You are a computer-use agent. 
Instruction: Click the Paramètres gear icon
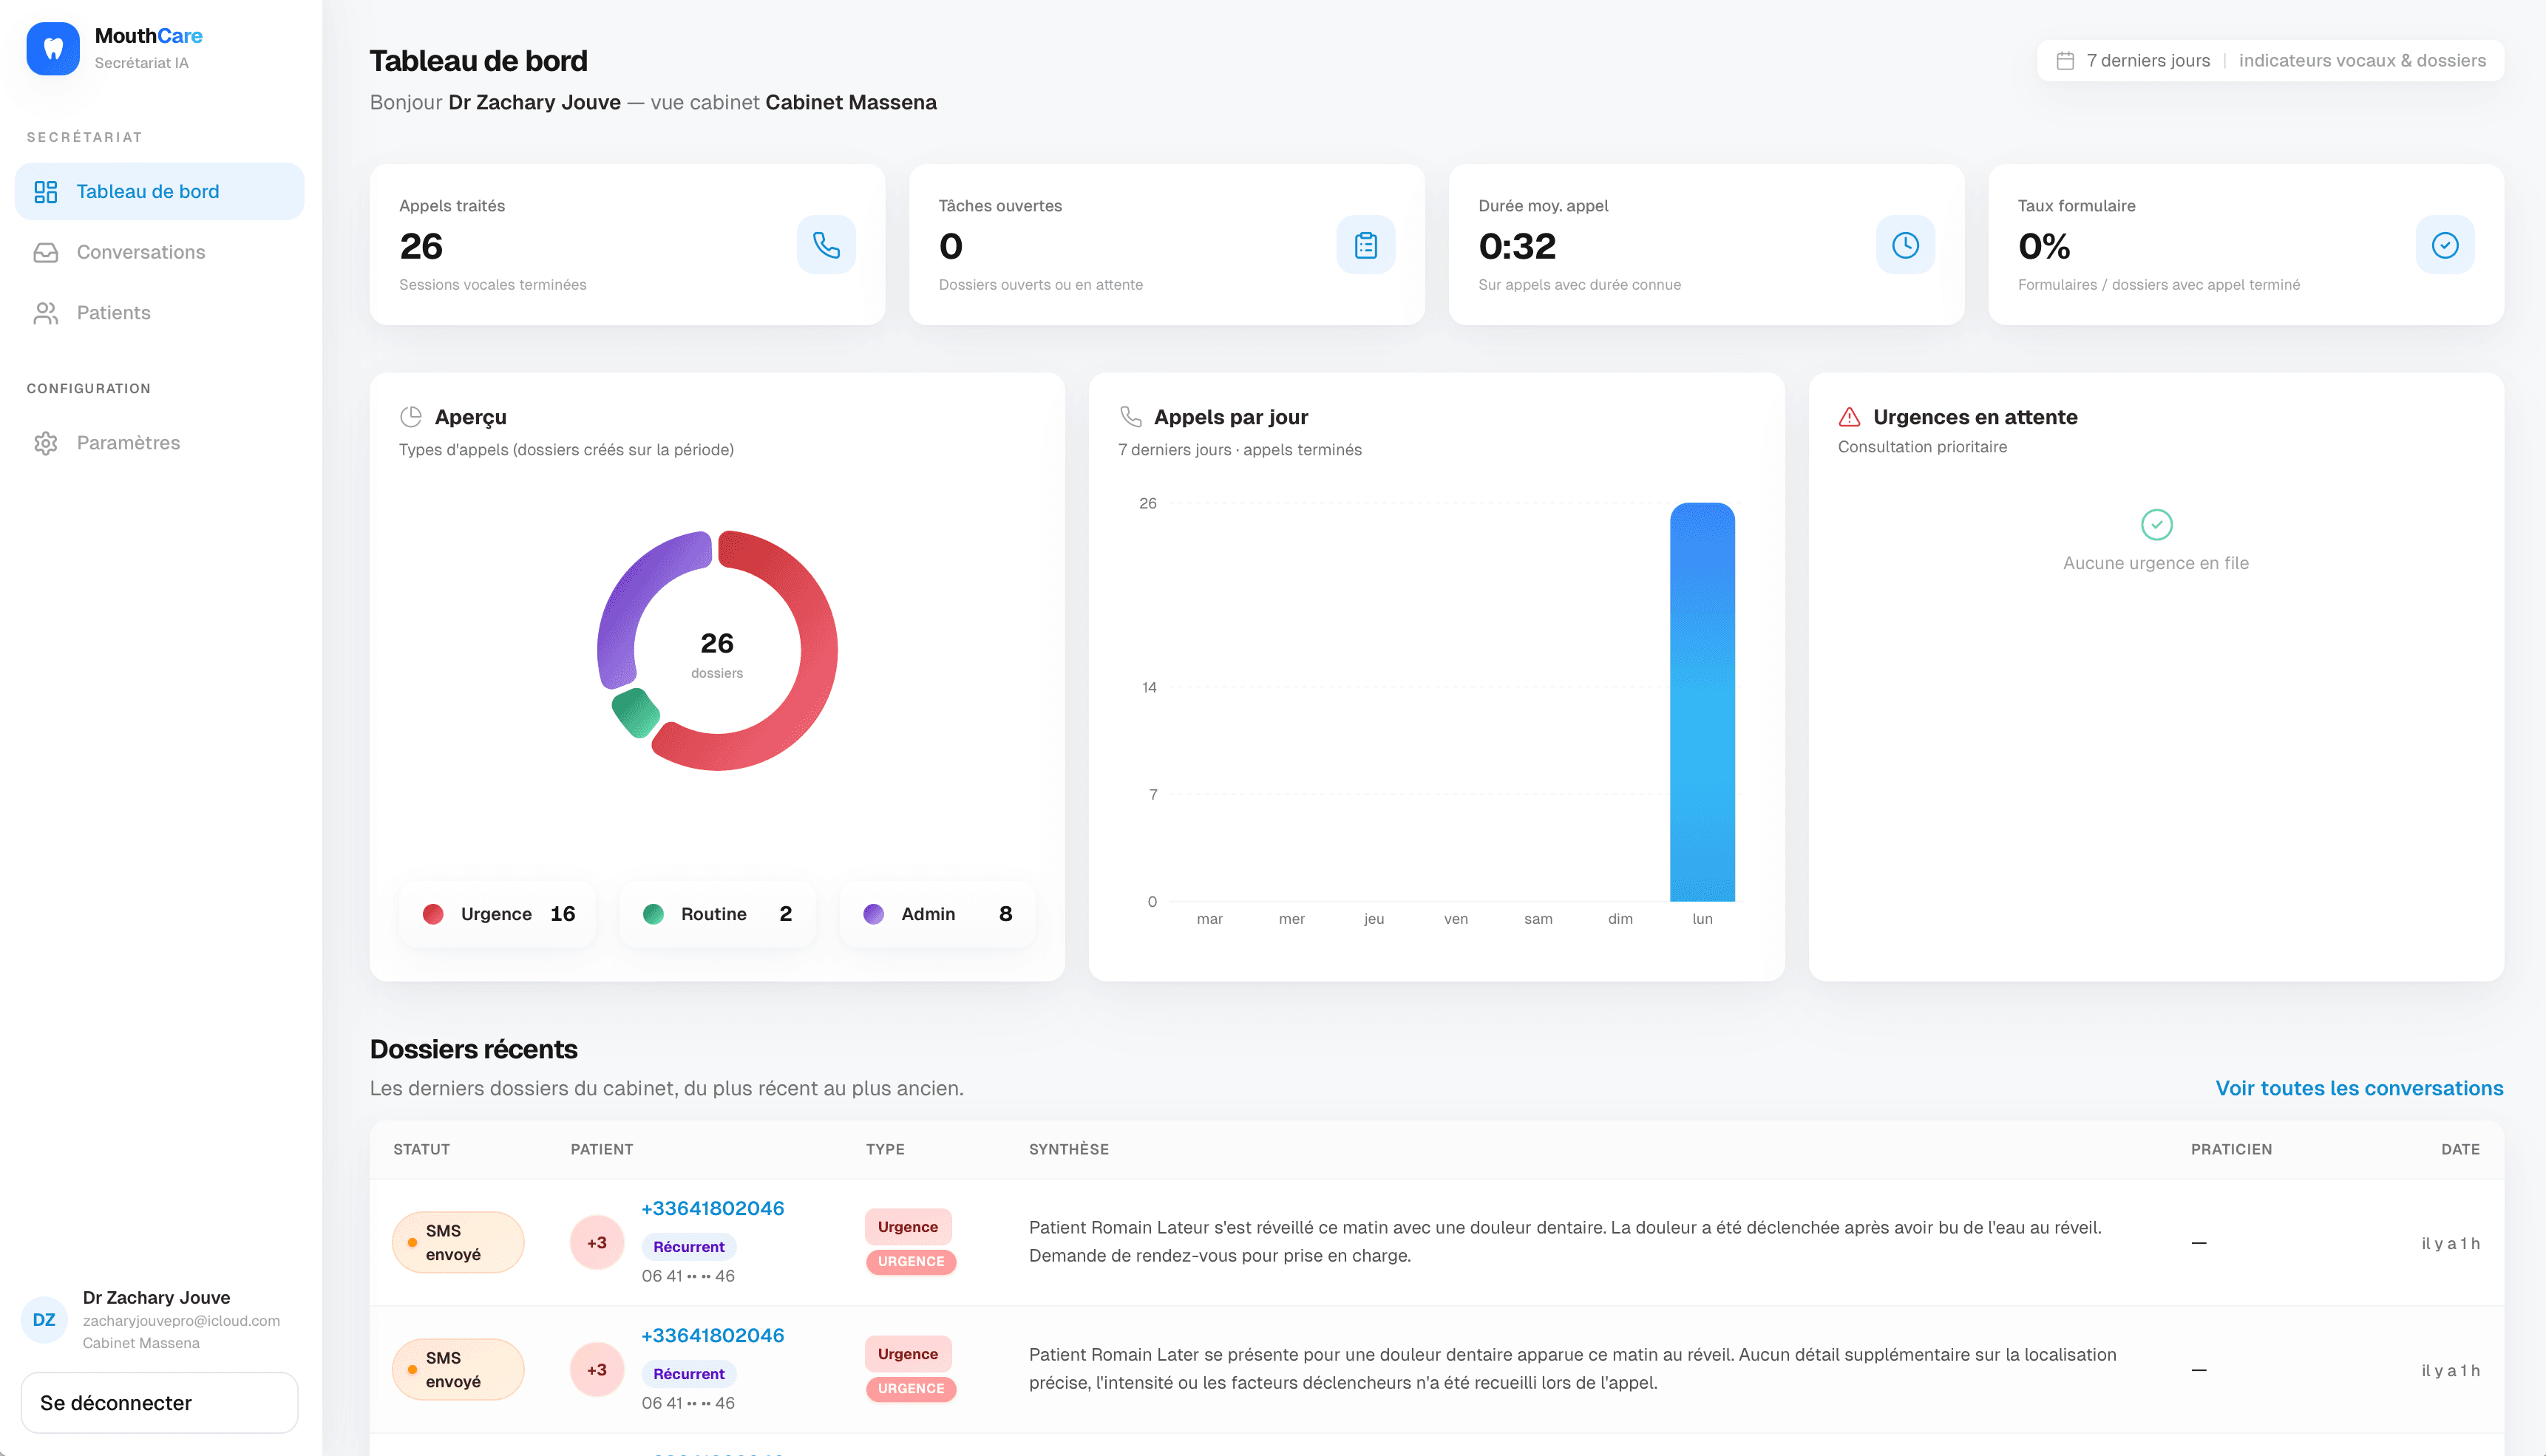(46, 443)
